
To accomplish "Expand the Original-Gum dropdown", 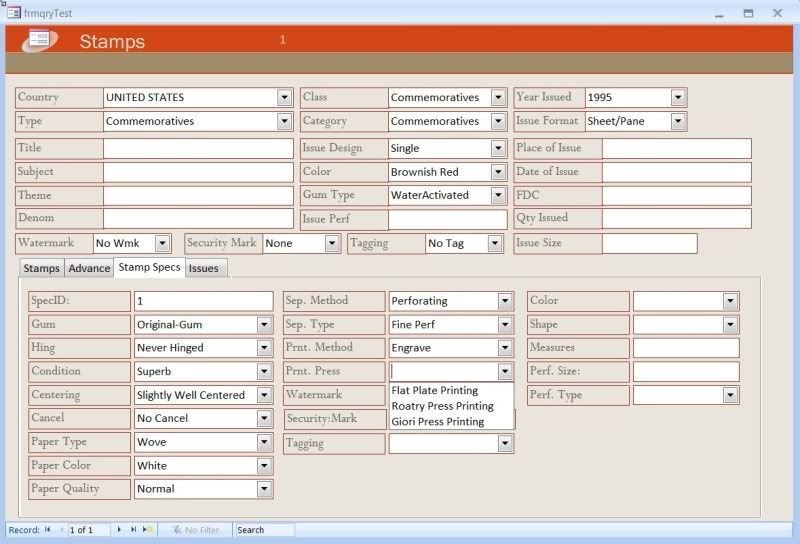I will 264,324.
